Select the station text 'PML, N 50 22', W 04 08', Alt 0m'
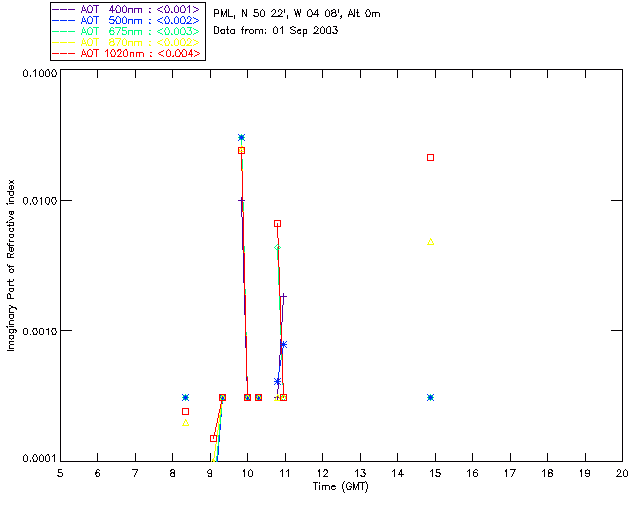 (297, 14)
